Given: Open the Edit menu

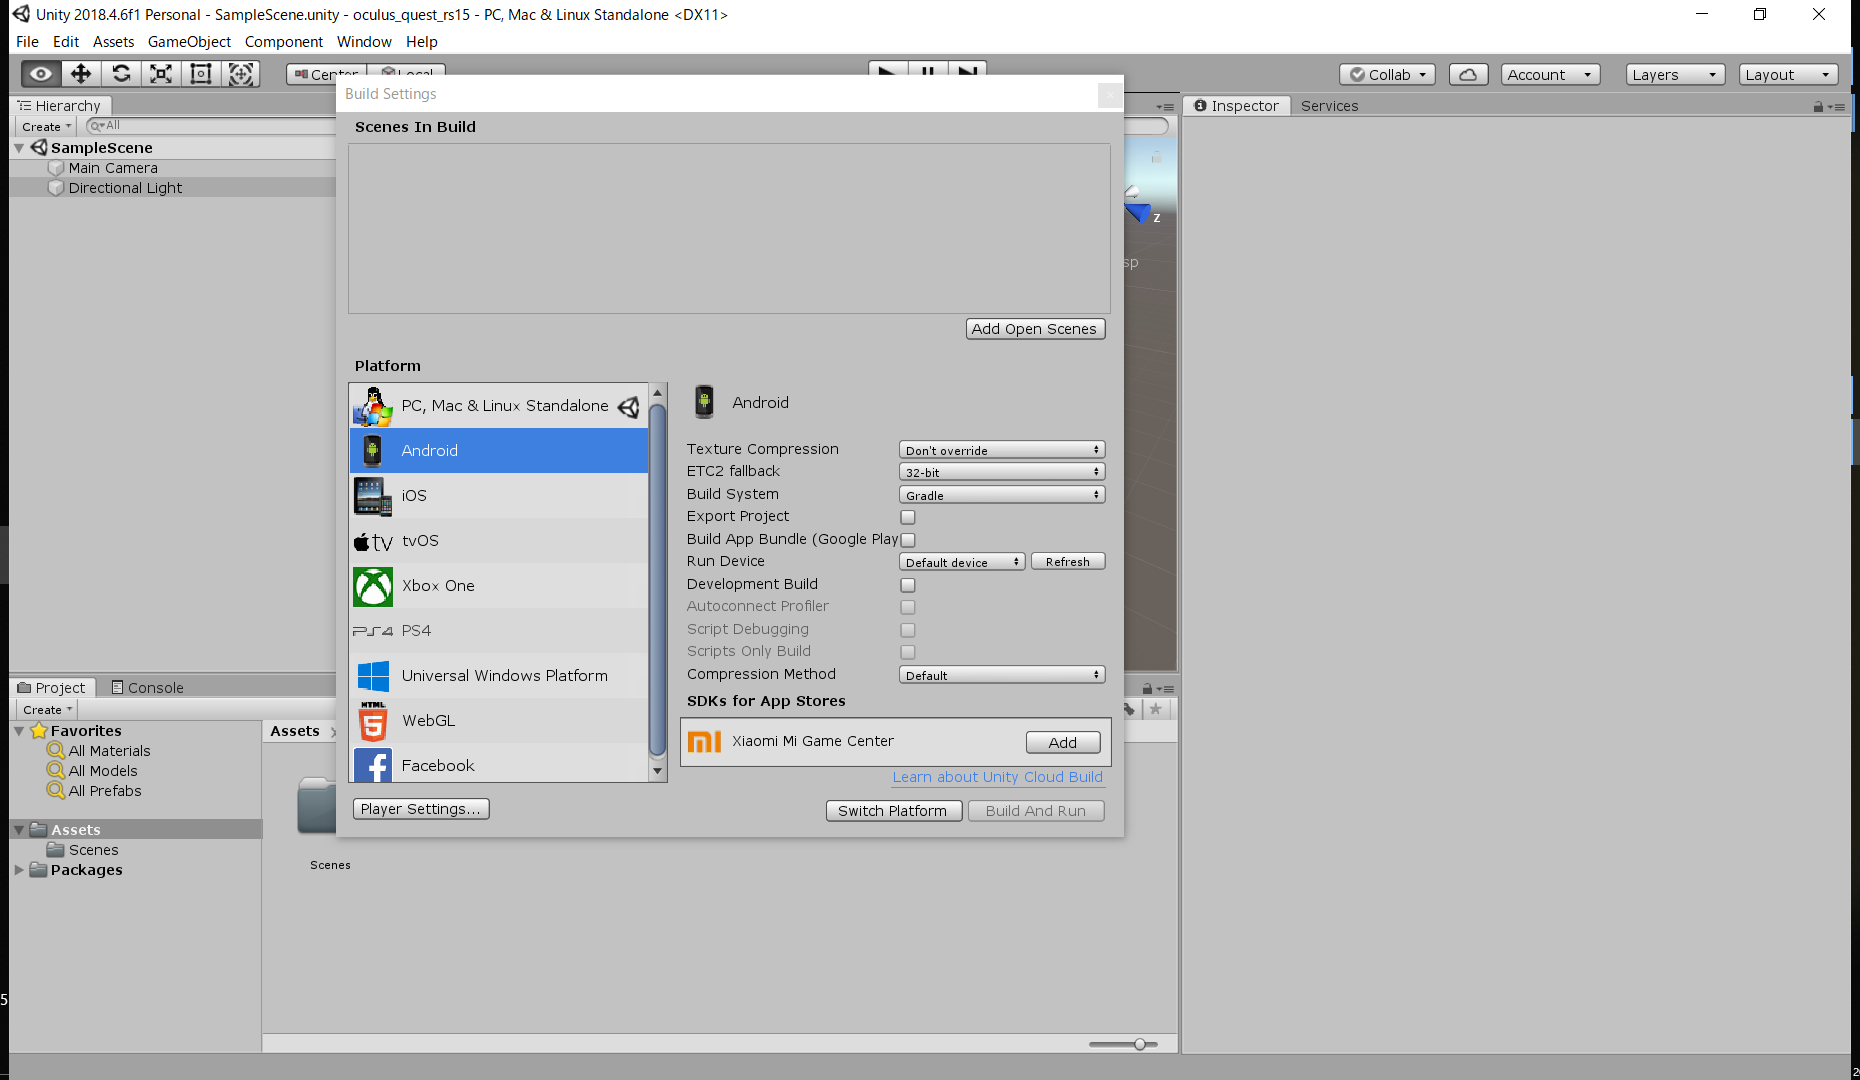Looking at the screenshot, I should (66, 42).
